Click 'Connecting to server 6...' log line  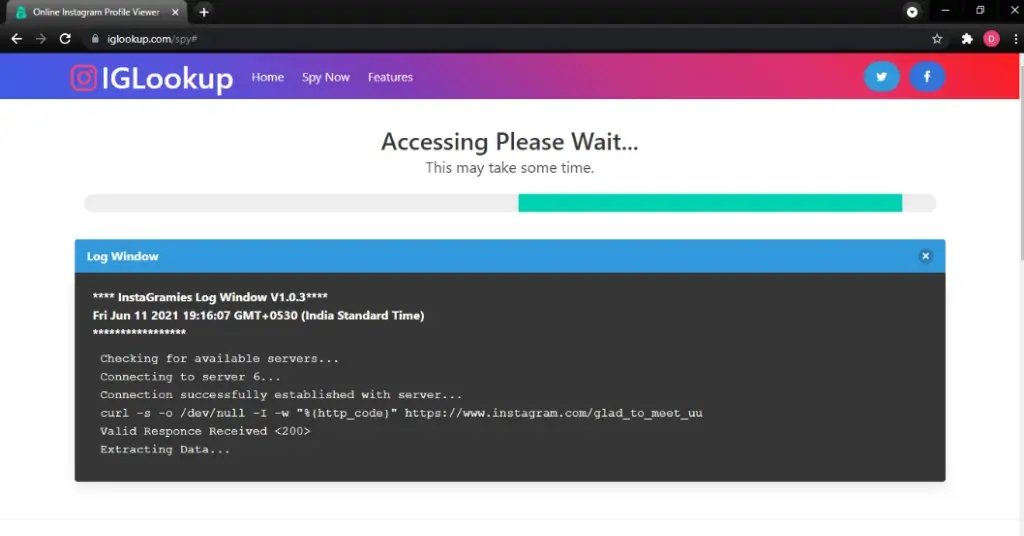pyautogui.click(x=190, y=377)
